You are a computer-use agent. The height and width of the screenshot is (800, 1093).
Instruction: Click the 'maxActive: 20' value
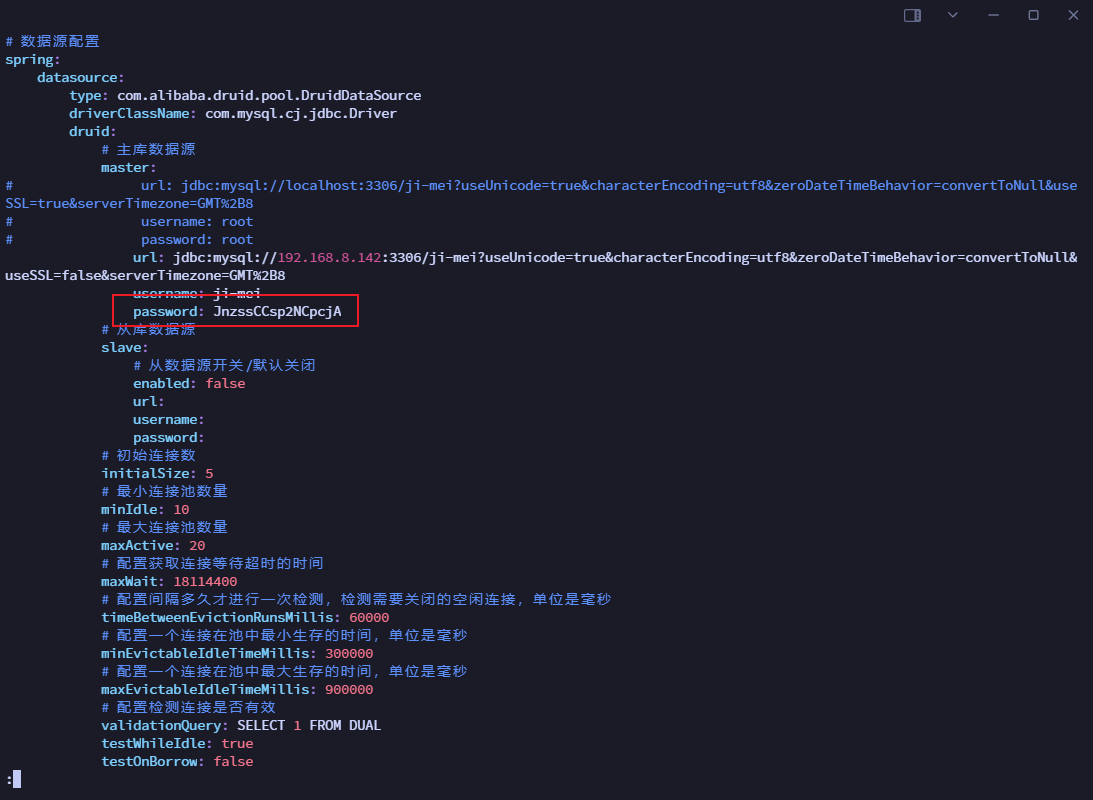coord(197,546)
